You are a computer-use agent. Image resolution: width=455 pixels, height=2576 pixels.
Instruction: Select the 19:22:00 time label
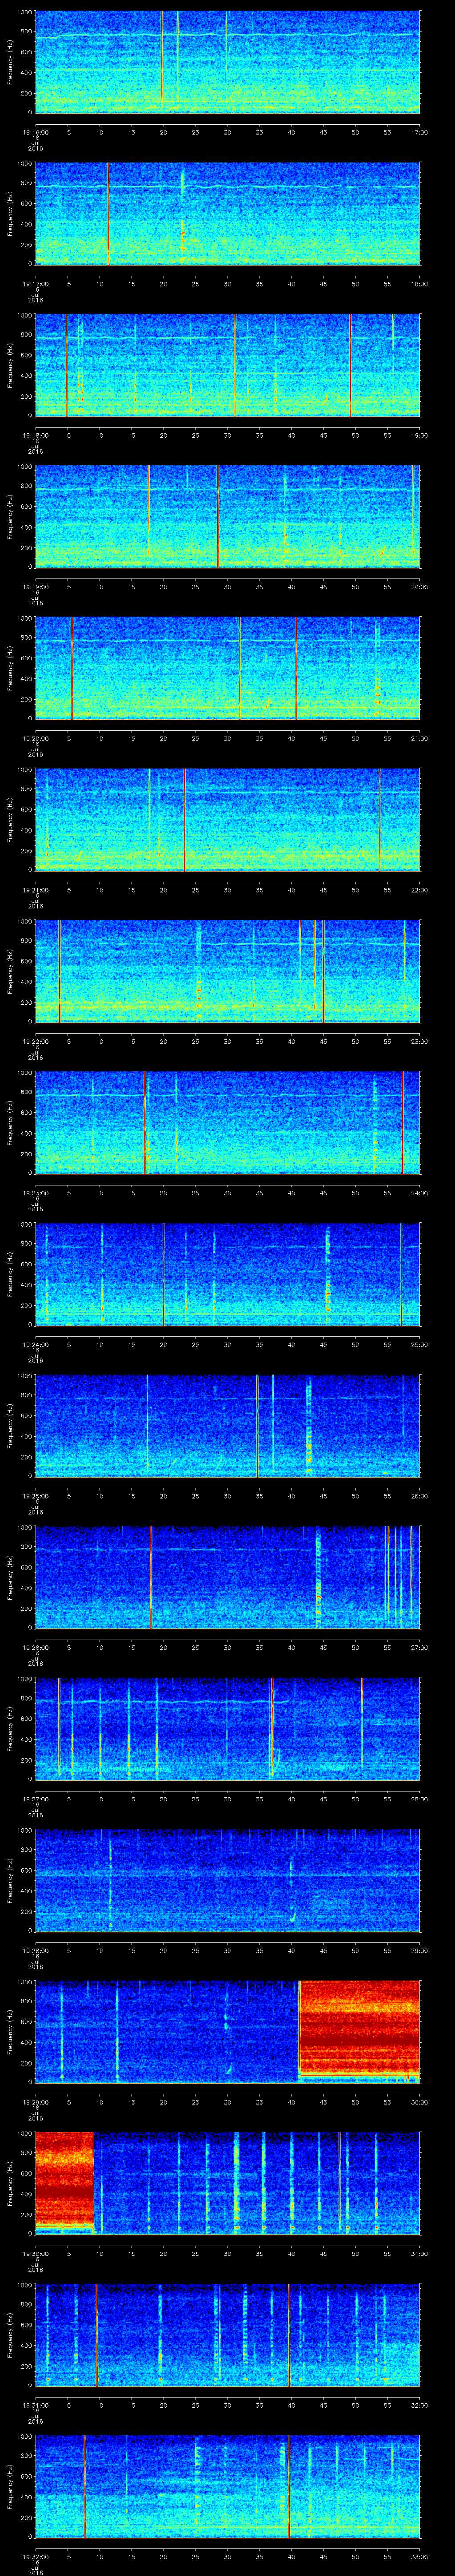[x=35, y=1041]
